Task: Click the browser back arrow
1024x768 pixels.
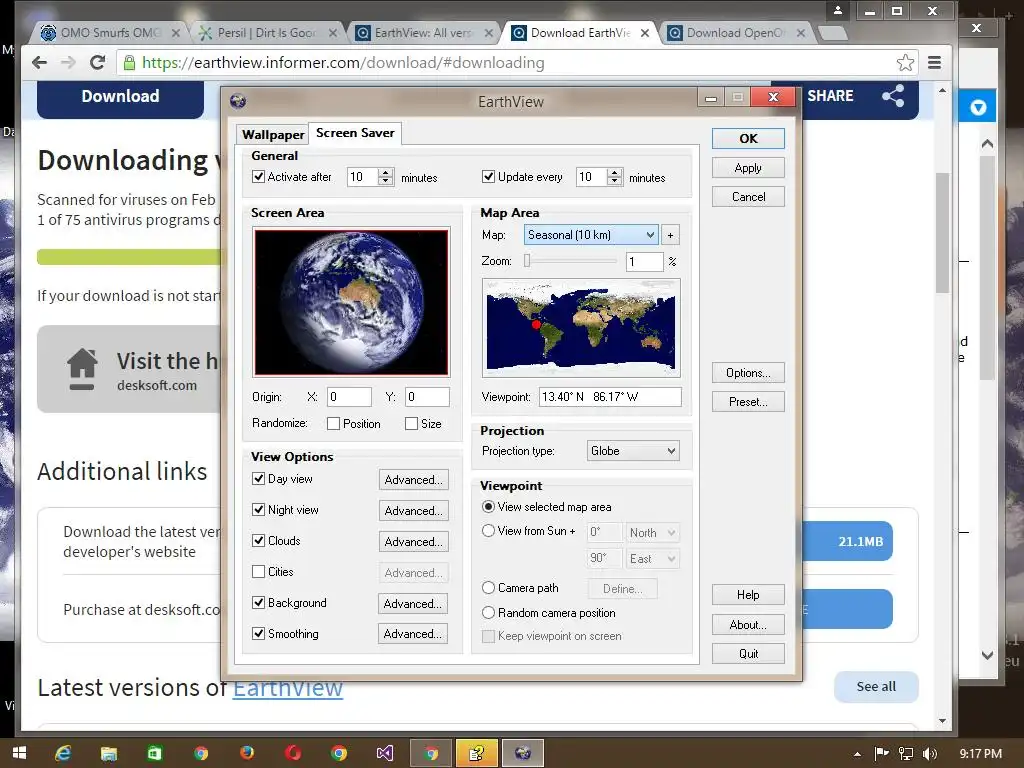Action: pyautogui.click(x=39, y=63)
